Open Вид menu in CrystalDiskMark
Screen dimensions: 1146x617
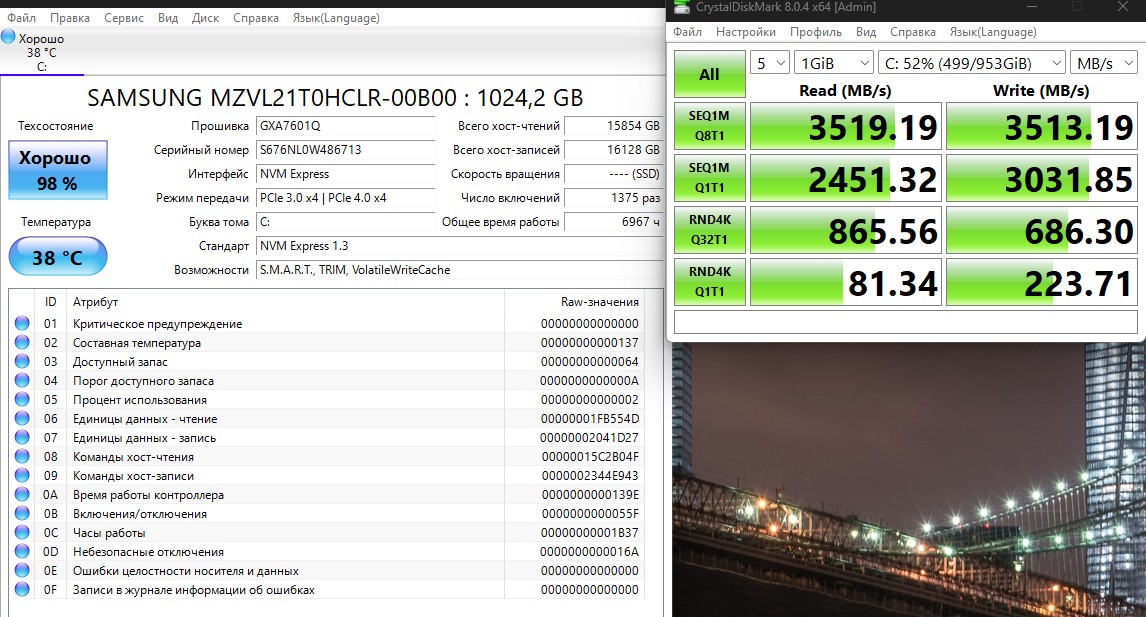[x=866, y=32]
